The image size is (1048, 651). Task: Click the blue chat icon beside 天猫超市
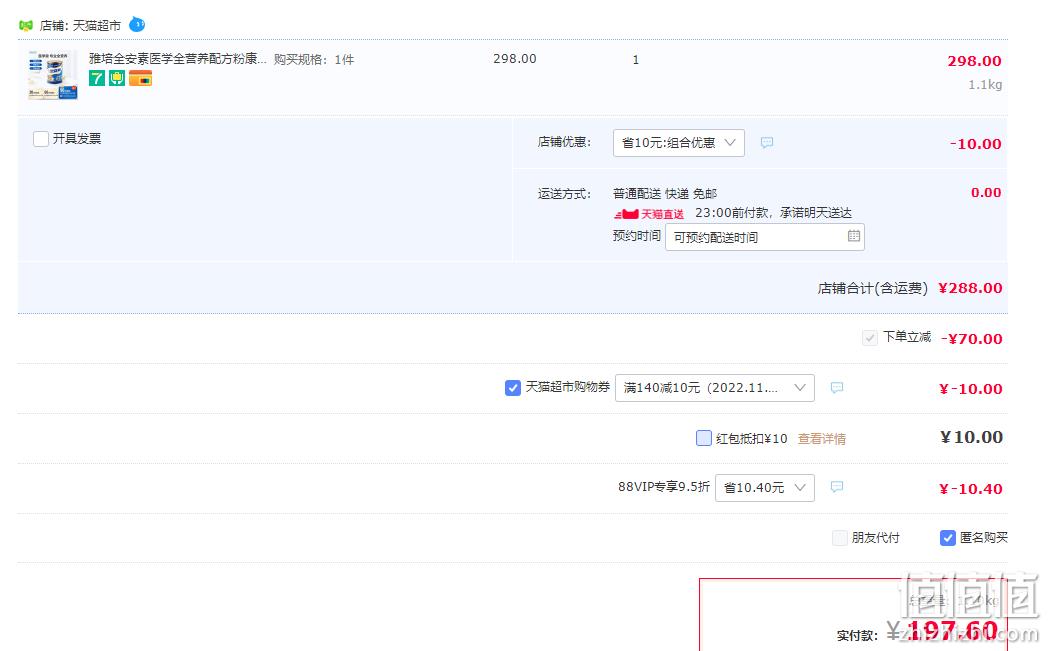[136, 25]
